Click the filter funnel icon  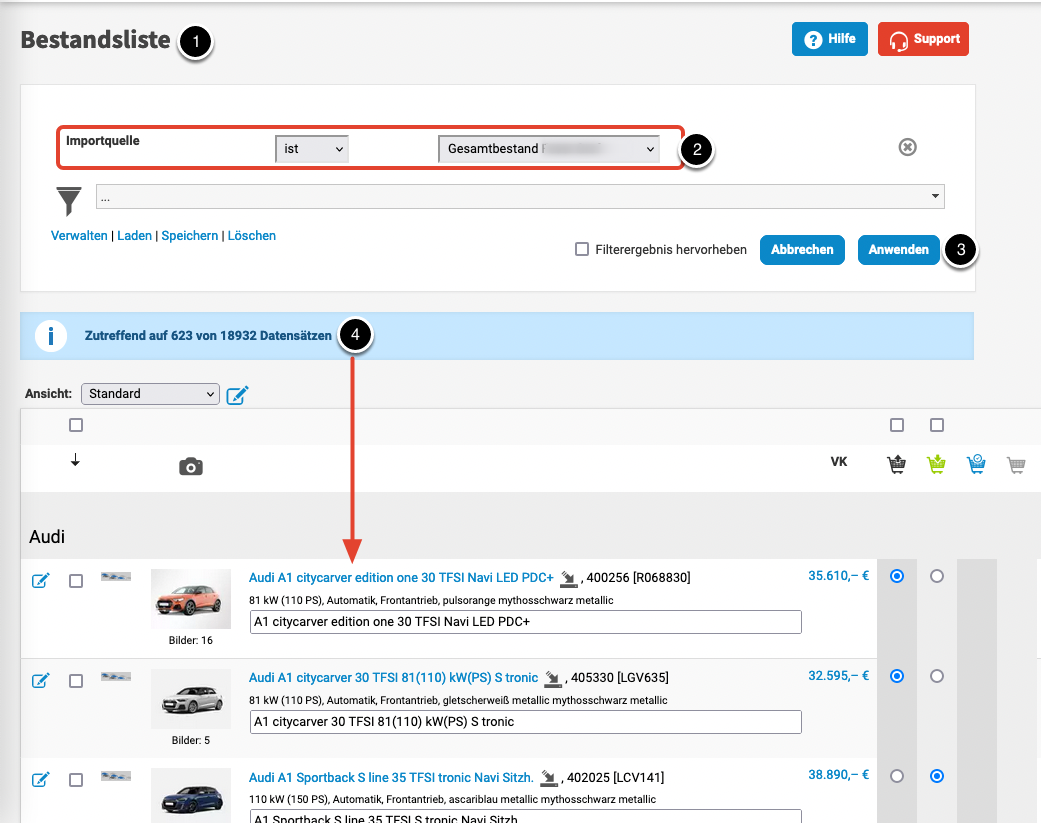tap(69, 200)
